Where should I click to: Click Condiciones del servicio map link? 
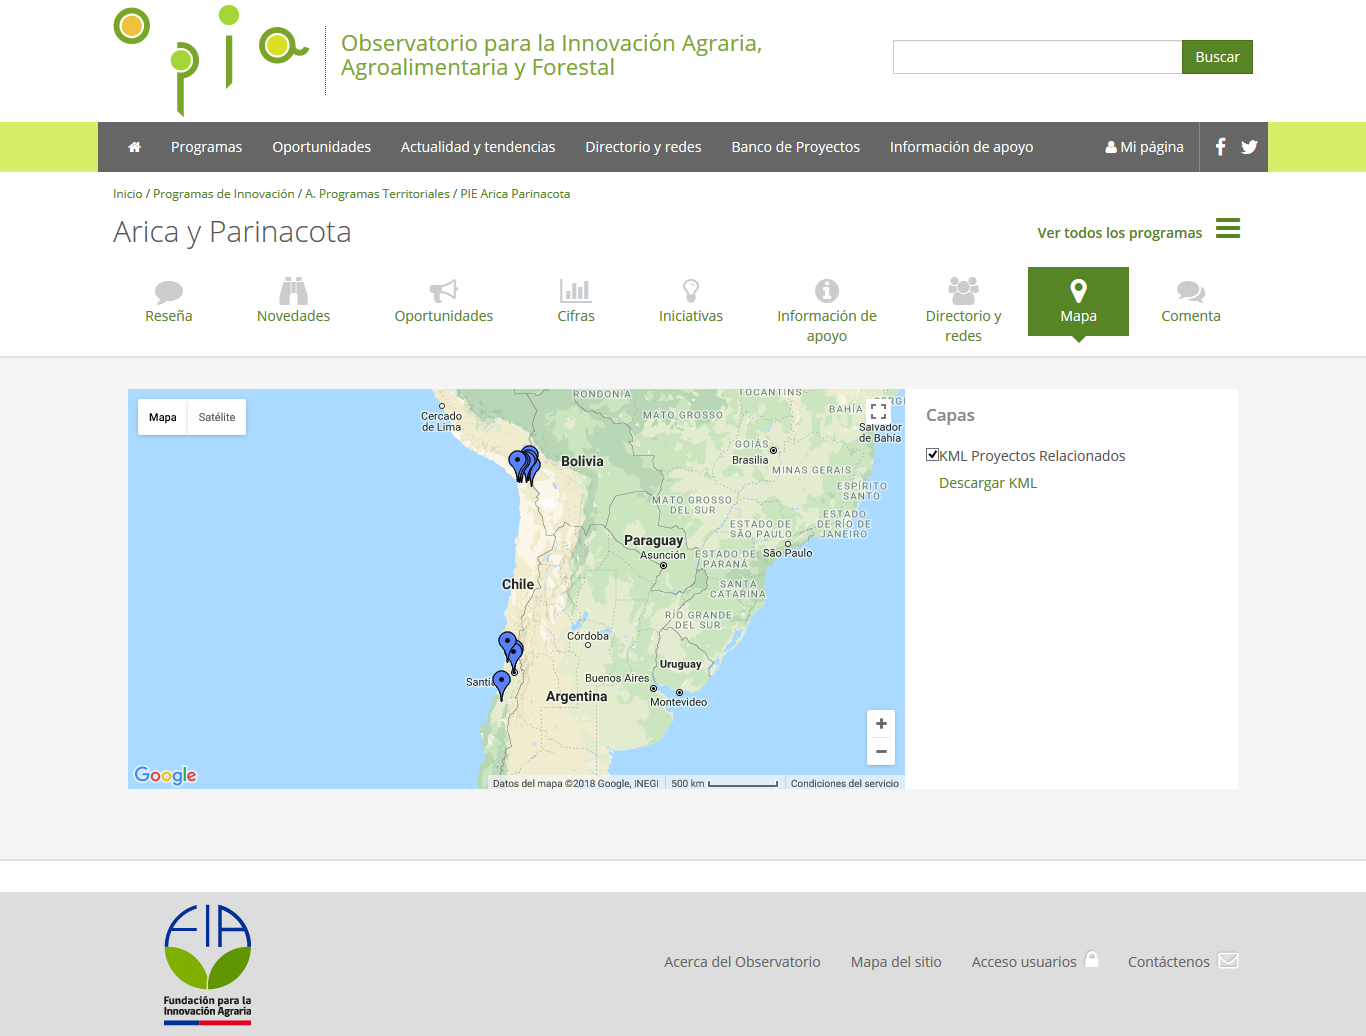(x=845, y=783)
